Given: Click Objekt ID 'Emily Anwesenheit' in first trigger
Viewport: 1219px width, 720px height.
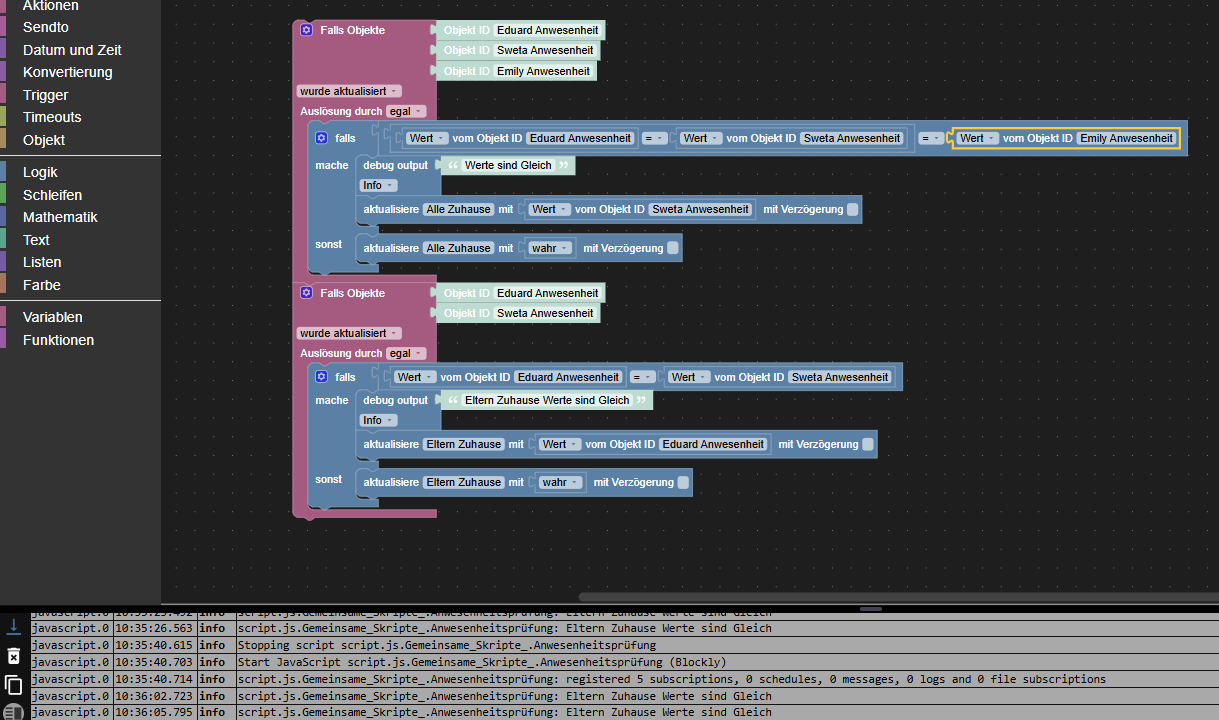Looking at the screenshot, I should click(x=545, y=71).
